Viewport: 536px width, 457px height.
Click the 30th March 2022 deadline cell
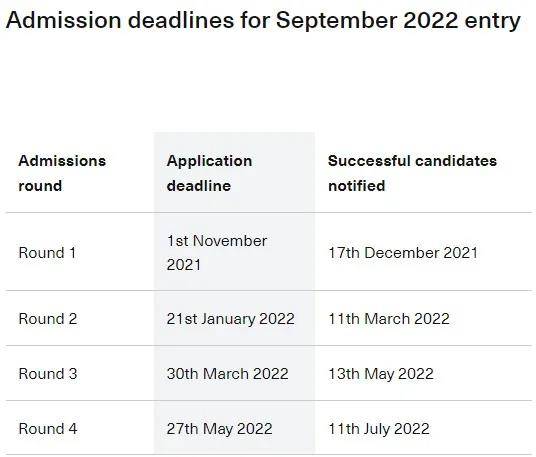[x=227, y=374]
